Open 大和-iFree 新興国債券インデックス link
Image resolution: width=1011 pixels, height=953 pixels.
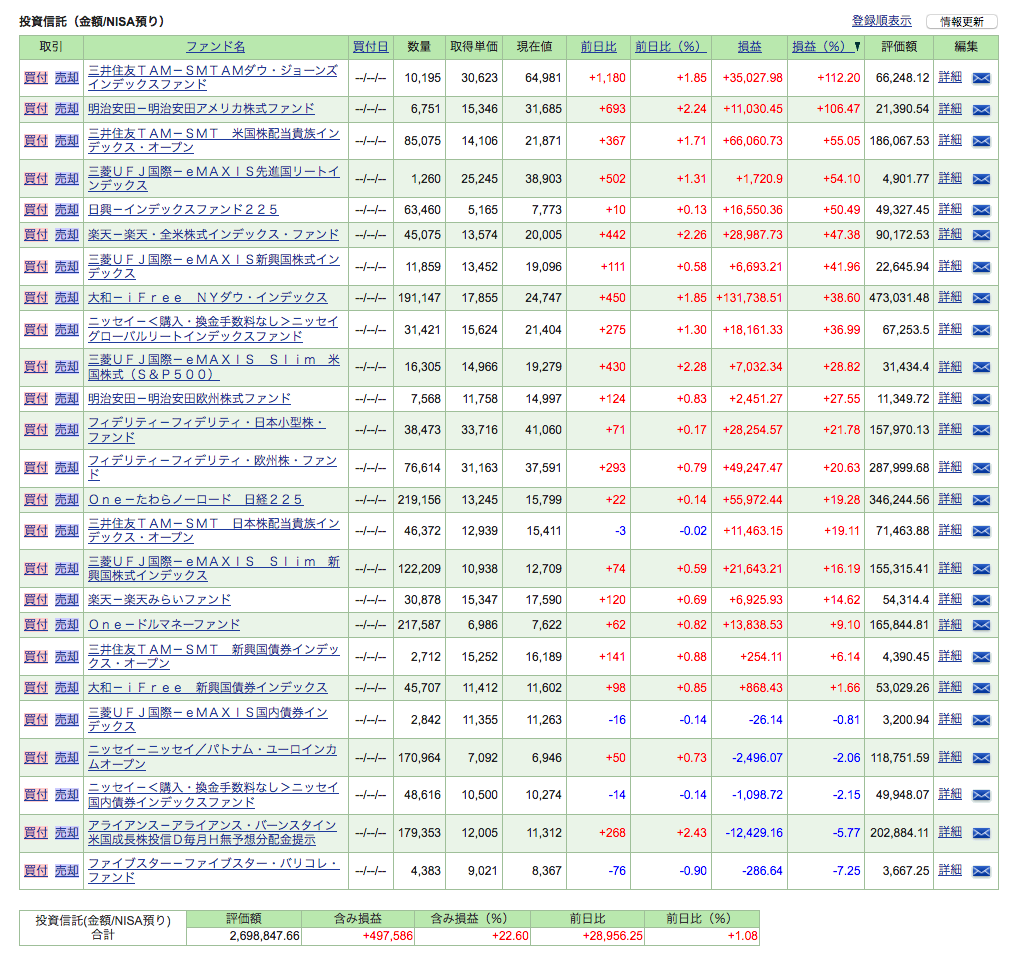(208, 687)
